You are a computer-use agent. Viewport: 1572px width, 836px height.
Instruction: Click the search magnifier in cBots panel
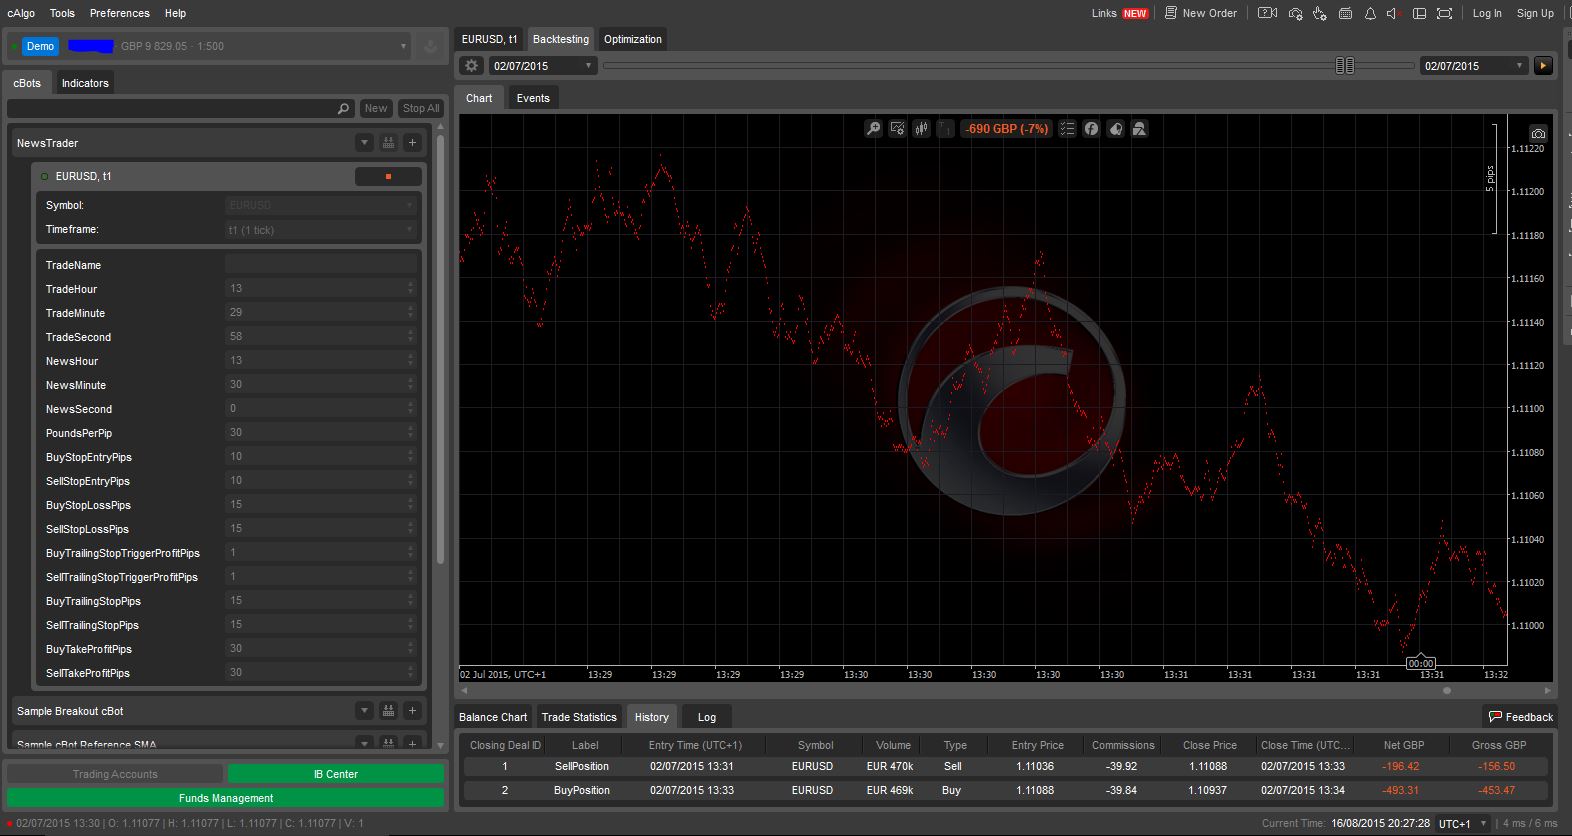[x=343, y=108]
